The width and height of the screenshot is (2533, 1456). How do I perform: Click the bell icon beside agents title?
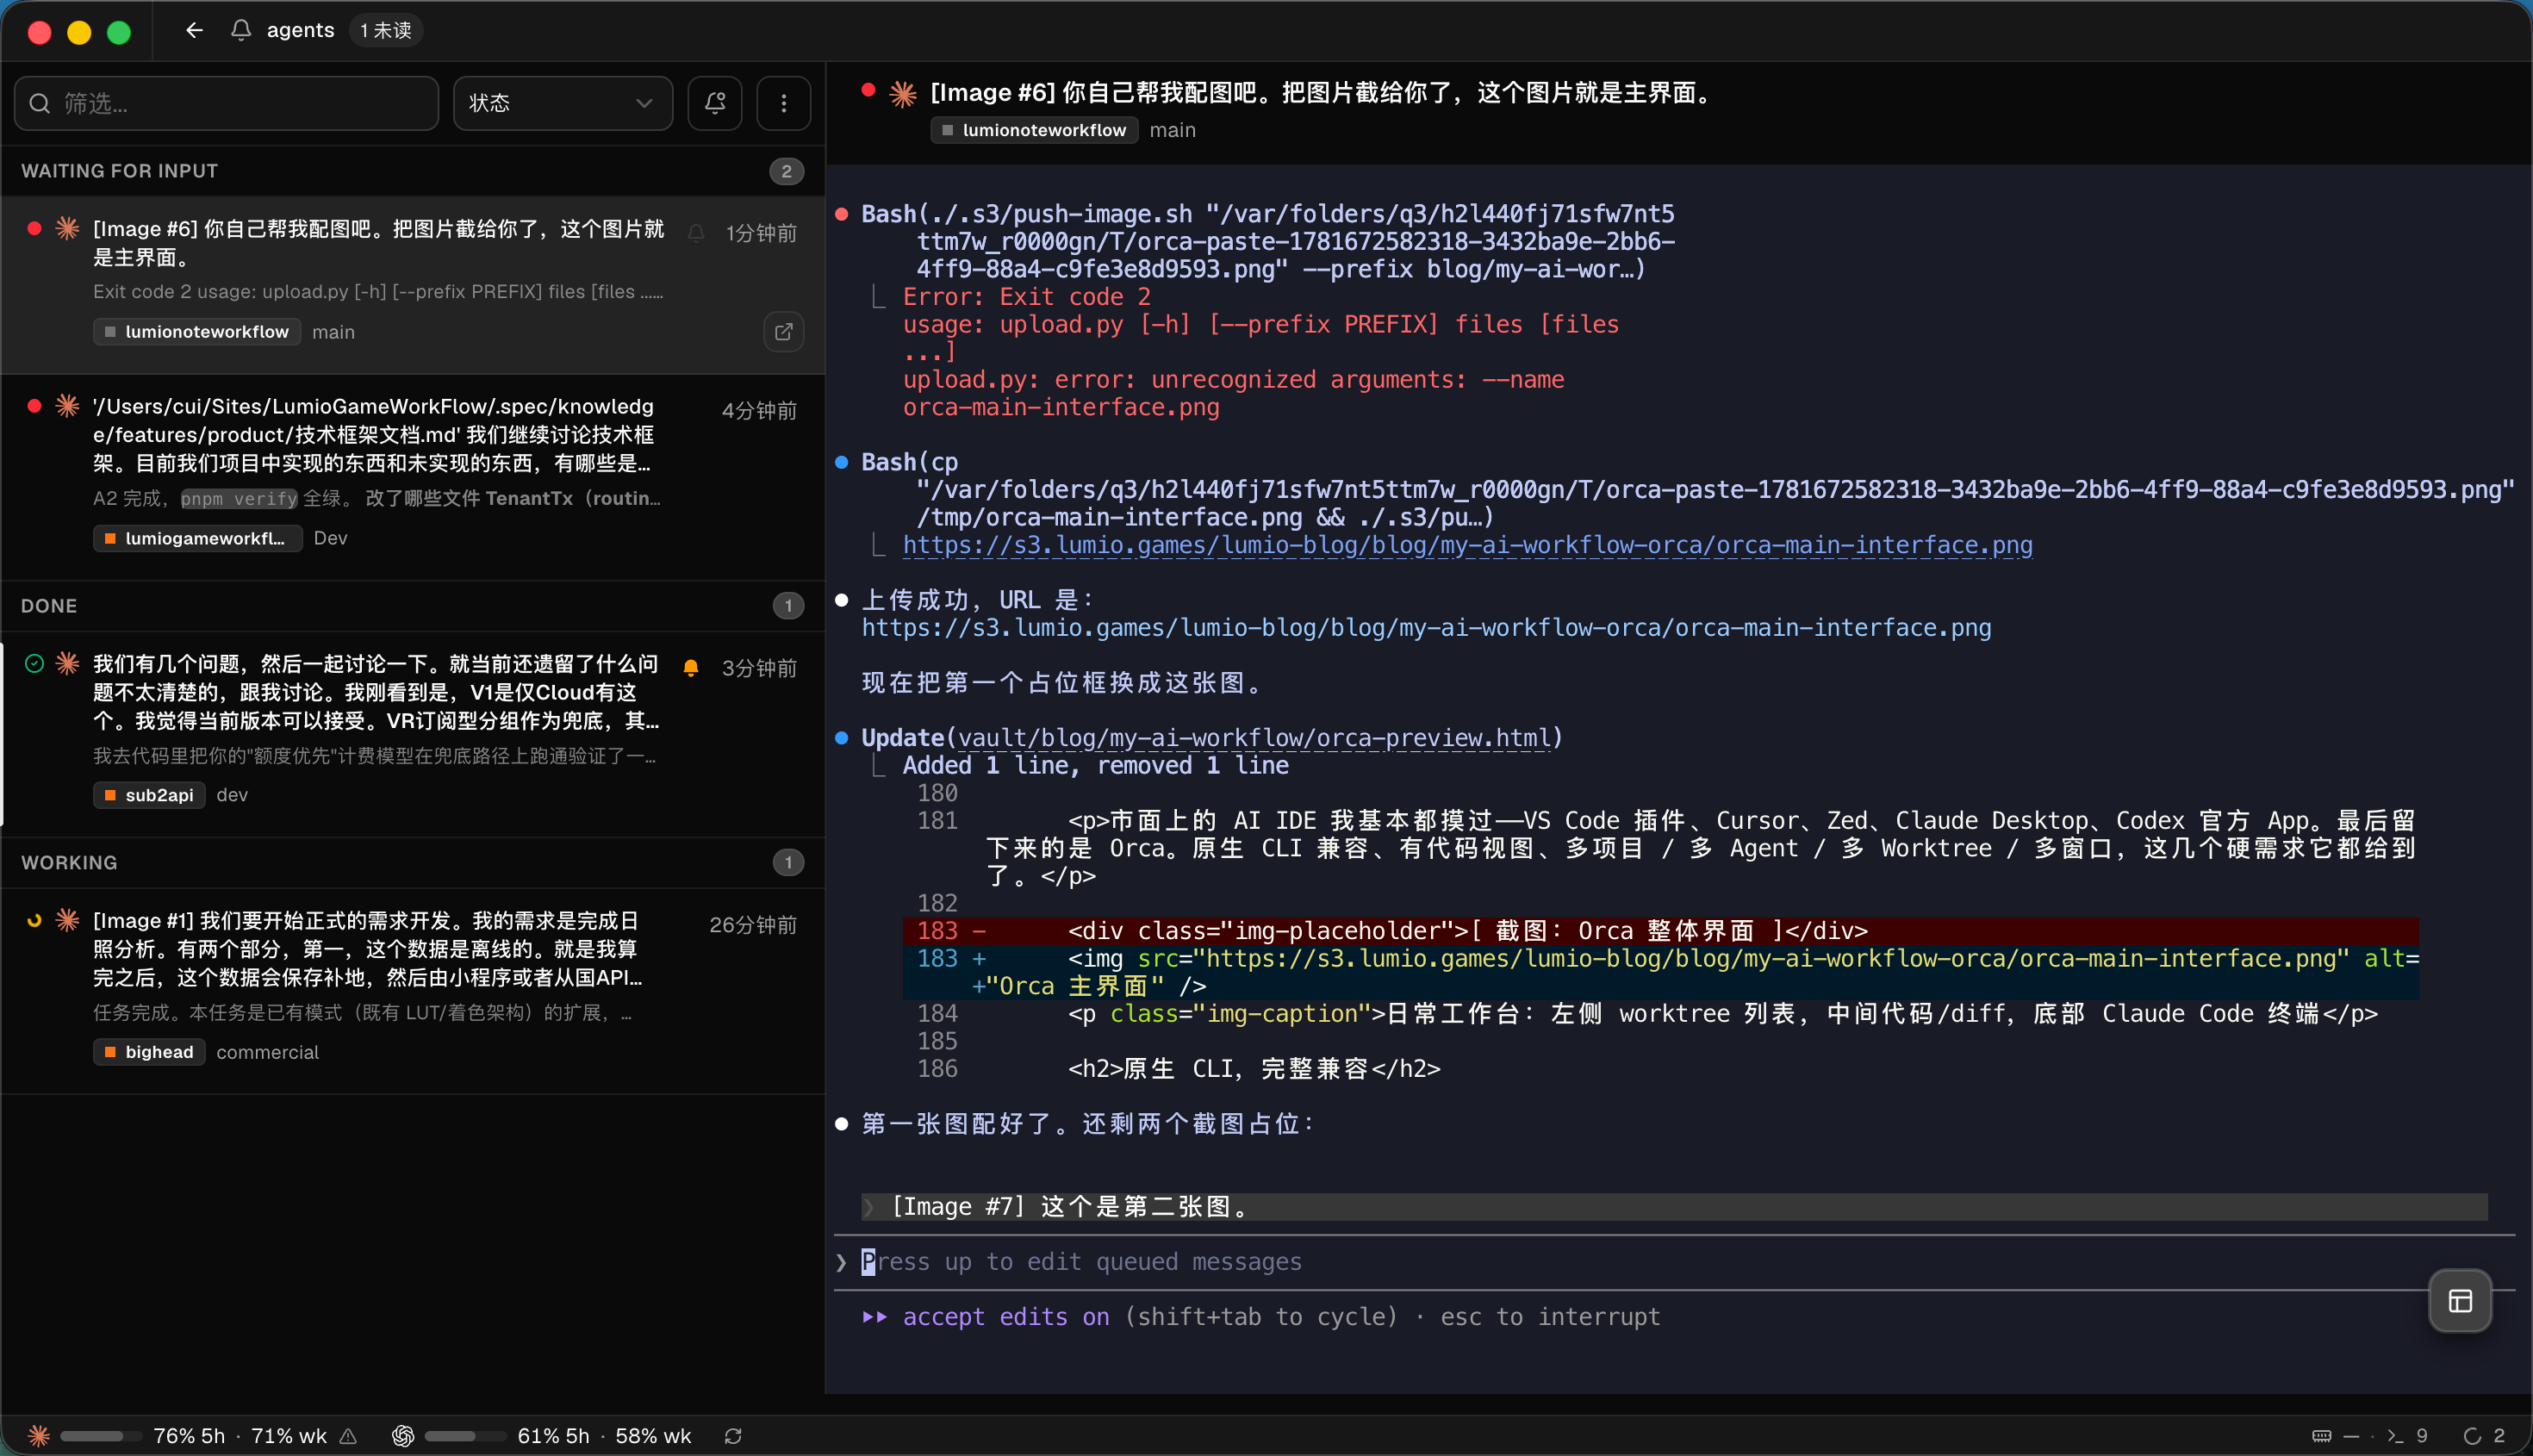(241, 31)
